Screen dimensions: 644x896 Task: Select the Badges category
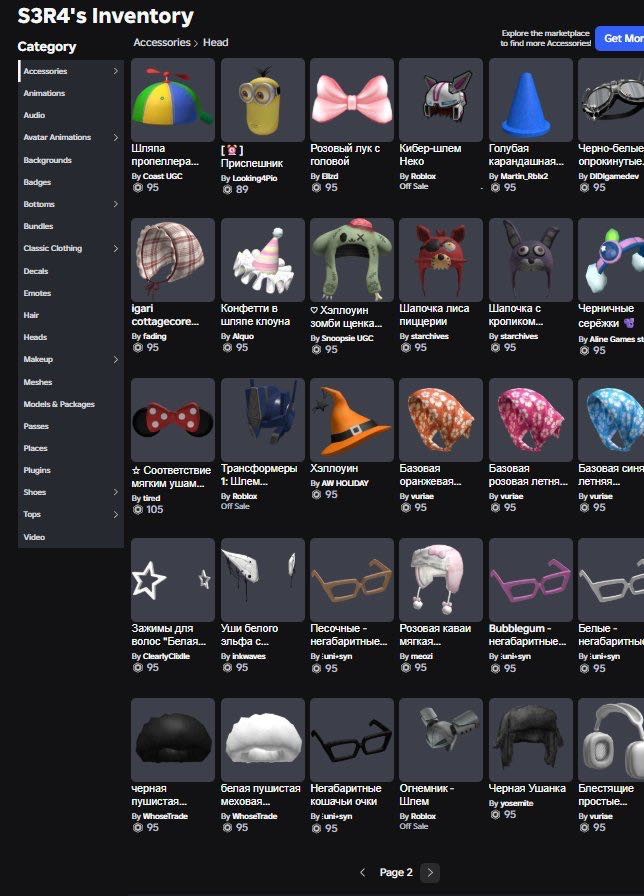tap(37, 182)
